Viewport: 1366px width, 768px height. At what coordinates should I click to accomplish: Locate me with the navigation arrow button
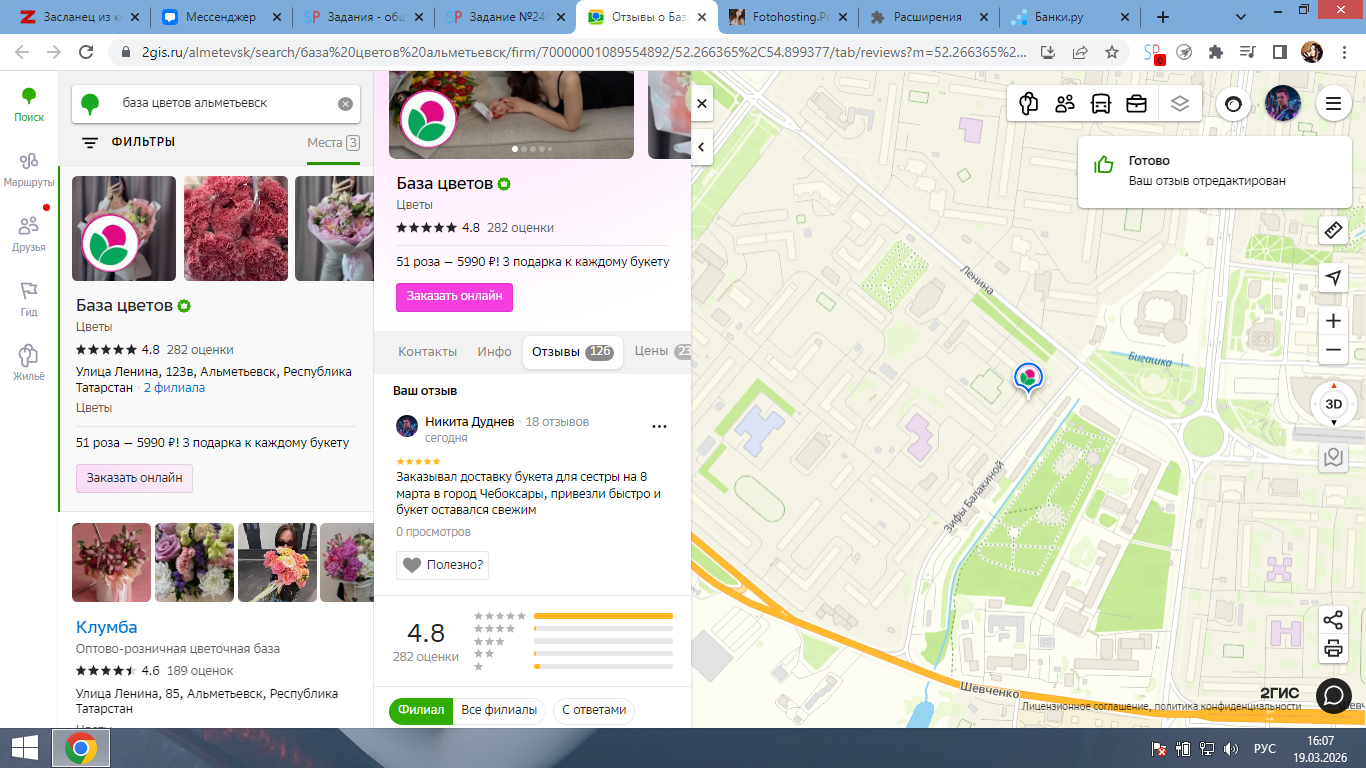(x=1333, y=278)
